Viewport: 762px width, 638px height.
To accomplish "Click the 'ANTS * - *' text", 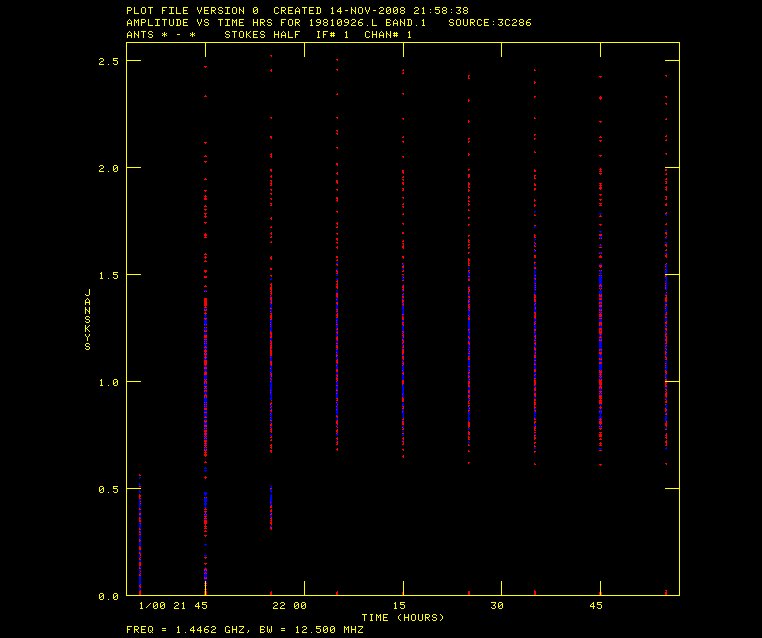I will 161,35.
